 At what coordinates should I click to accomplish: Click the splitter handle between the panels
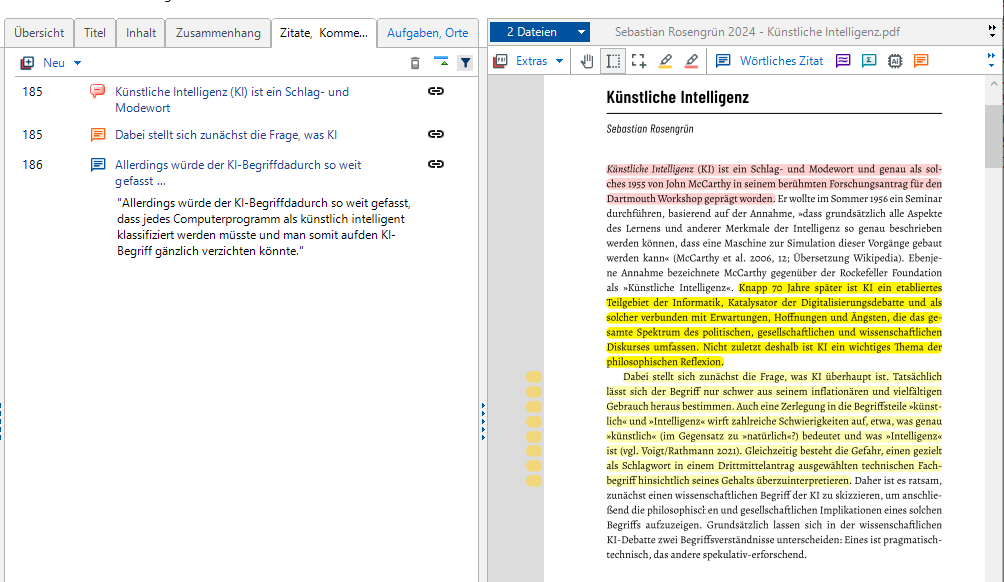click(483, 421)
